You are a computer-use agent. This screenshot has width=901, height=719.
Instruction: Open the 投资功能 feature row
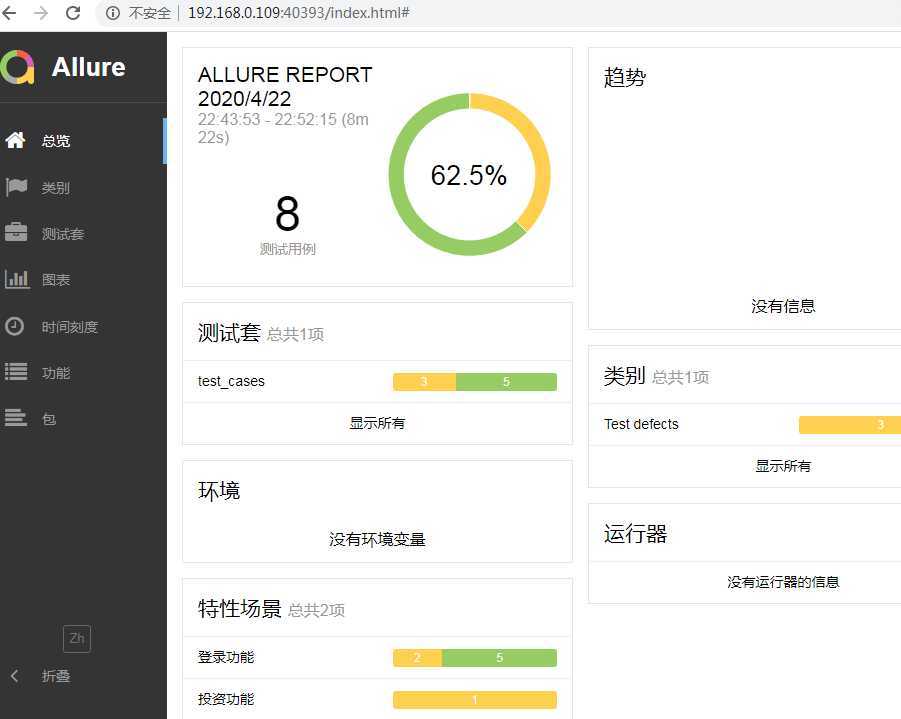click(378, 699)
